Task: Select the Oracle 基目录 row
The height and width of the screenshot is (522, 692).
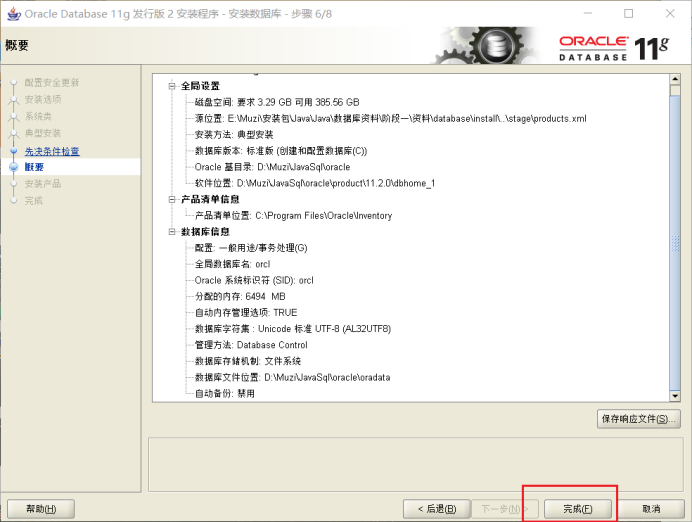Action: coord(272,167)
